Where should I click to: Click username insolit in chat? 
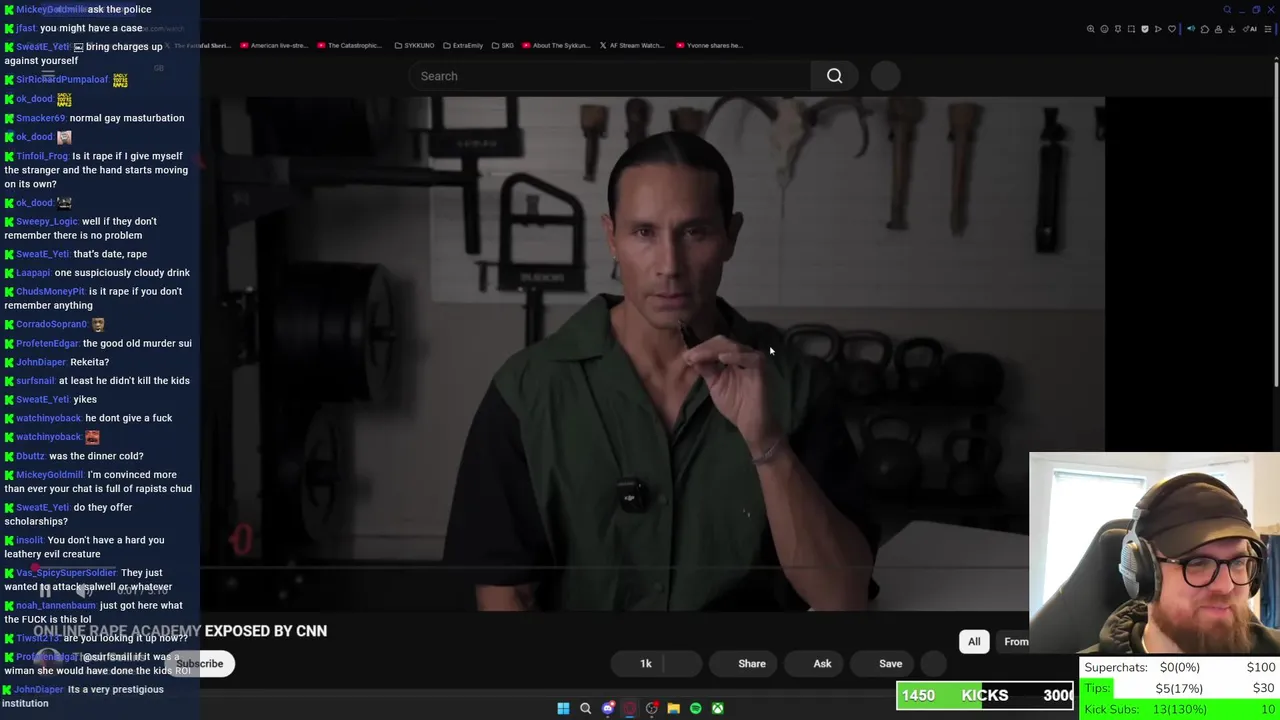[29, 540]
